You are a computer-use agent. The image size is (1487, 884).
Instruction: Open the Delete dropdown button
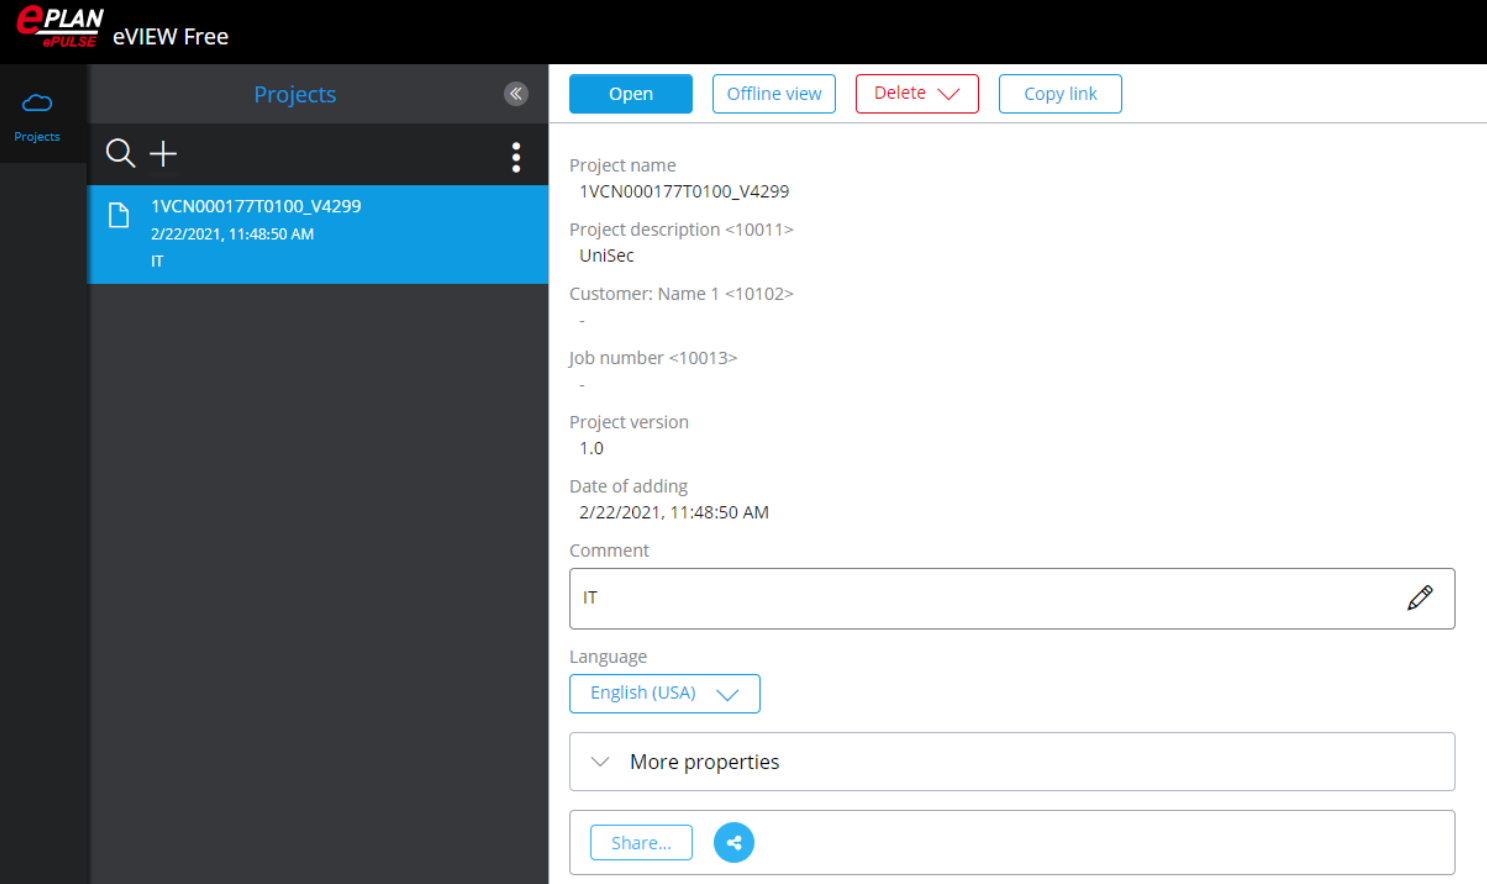(x=917, y=94)
